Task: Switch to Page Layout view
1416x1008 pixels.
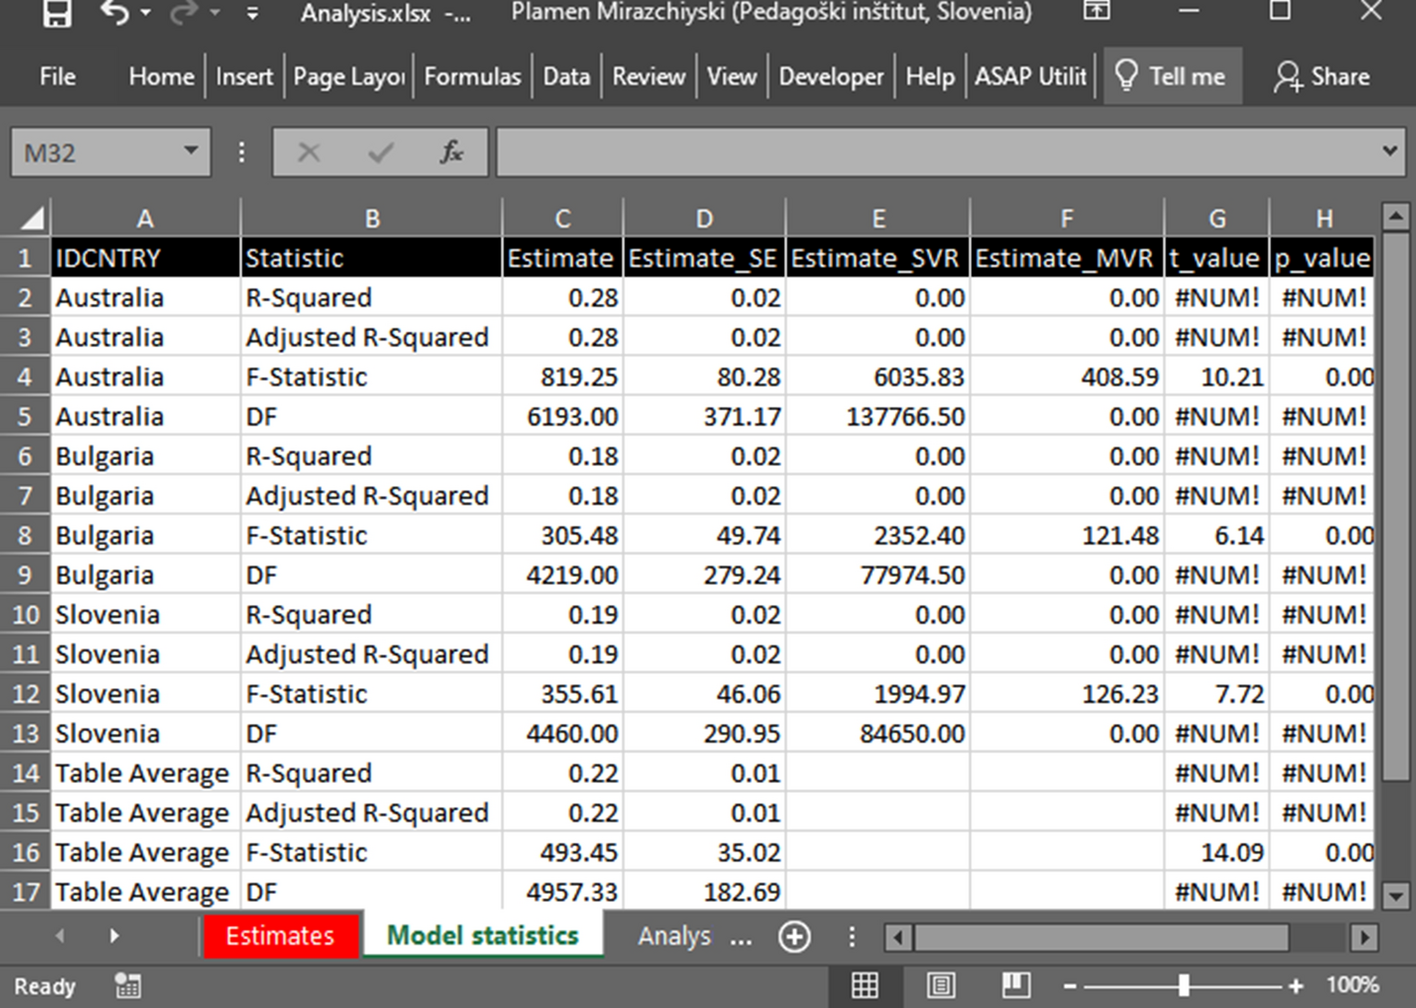Action: [x=940, y=985]
